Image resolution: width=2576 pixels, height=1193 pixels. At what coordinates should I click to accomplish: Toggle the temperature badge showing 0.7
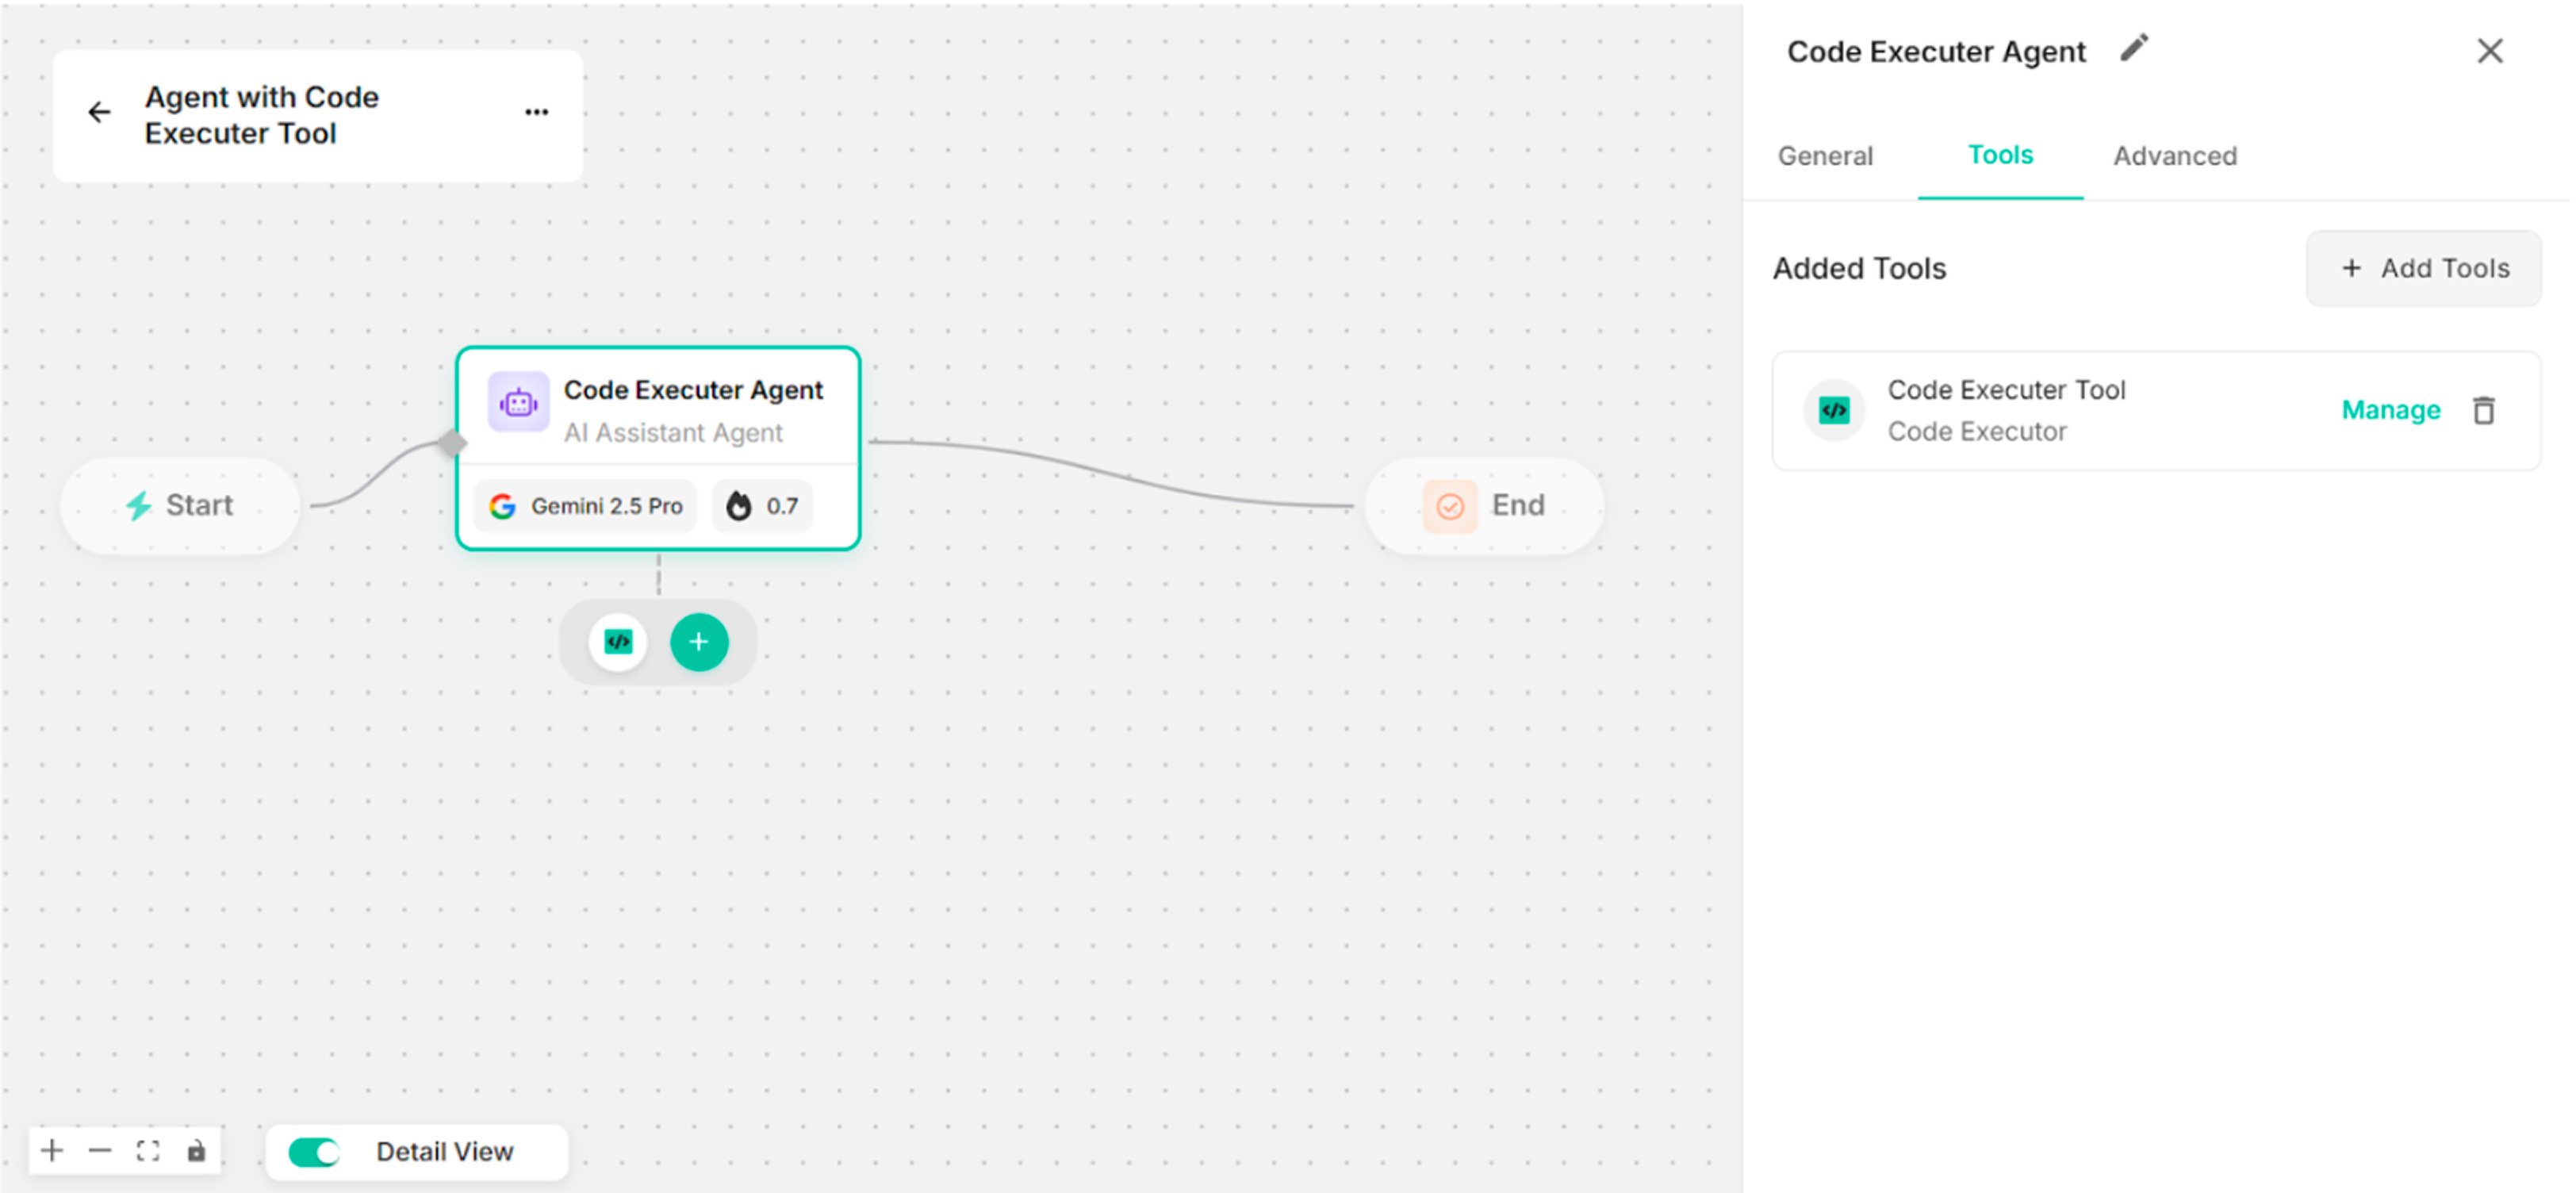761,505
